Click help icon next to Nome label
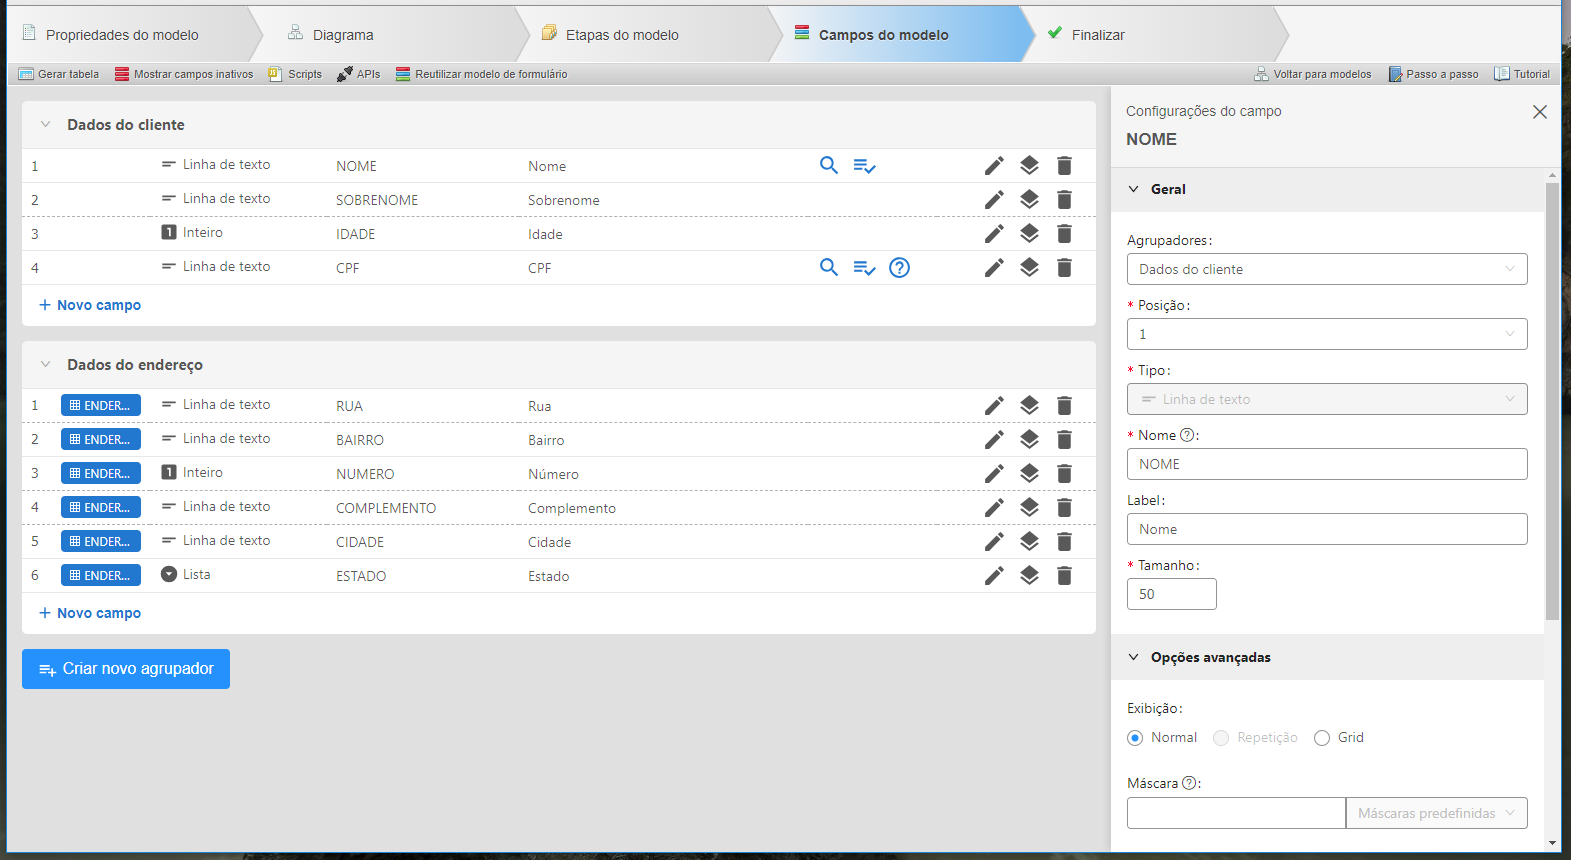Image resolution: width=1571 pixels, height=860 pixels. point(1187,435)
